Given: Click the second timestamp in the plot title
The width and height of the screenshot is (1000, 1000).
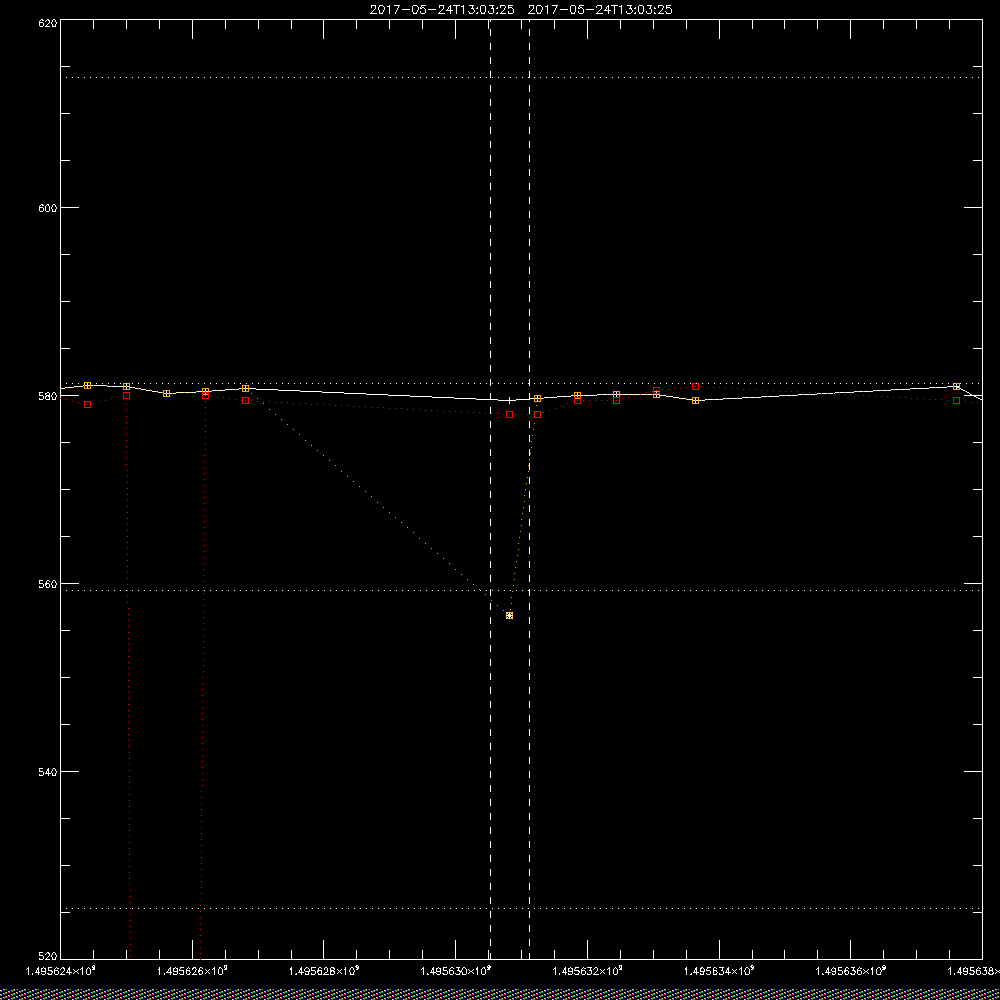Looking at the screenshot, I should [600, 10].
